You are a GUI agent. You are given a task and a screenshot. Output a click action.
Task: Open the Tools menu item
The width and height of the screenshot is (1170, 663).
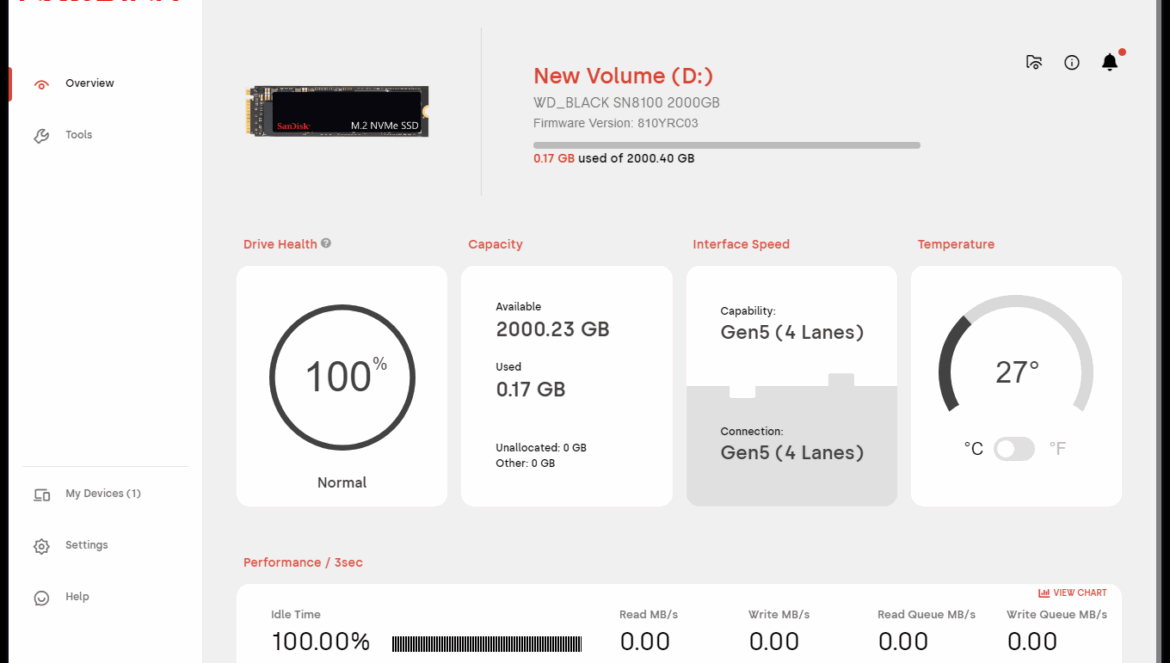pyautogui.click(x=78, y=134)
